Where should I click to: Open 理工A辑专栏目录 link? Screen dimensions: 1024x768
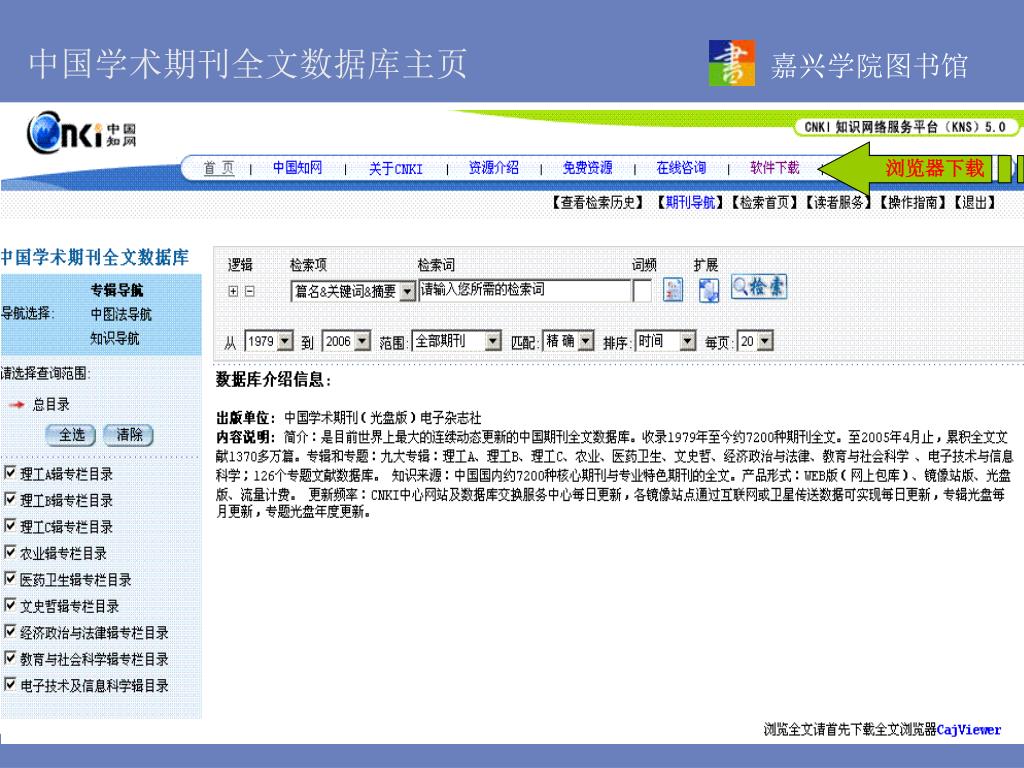(66, 473)
